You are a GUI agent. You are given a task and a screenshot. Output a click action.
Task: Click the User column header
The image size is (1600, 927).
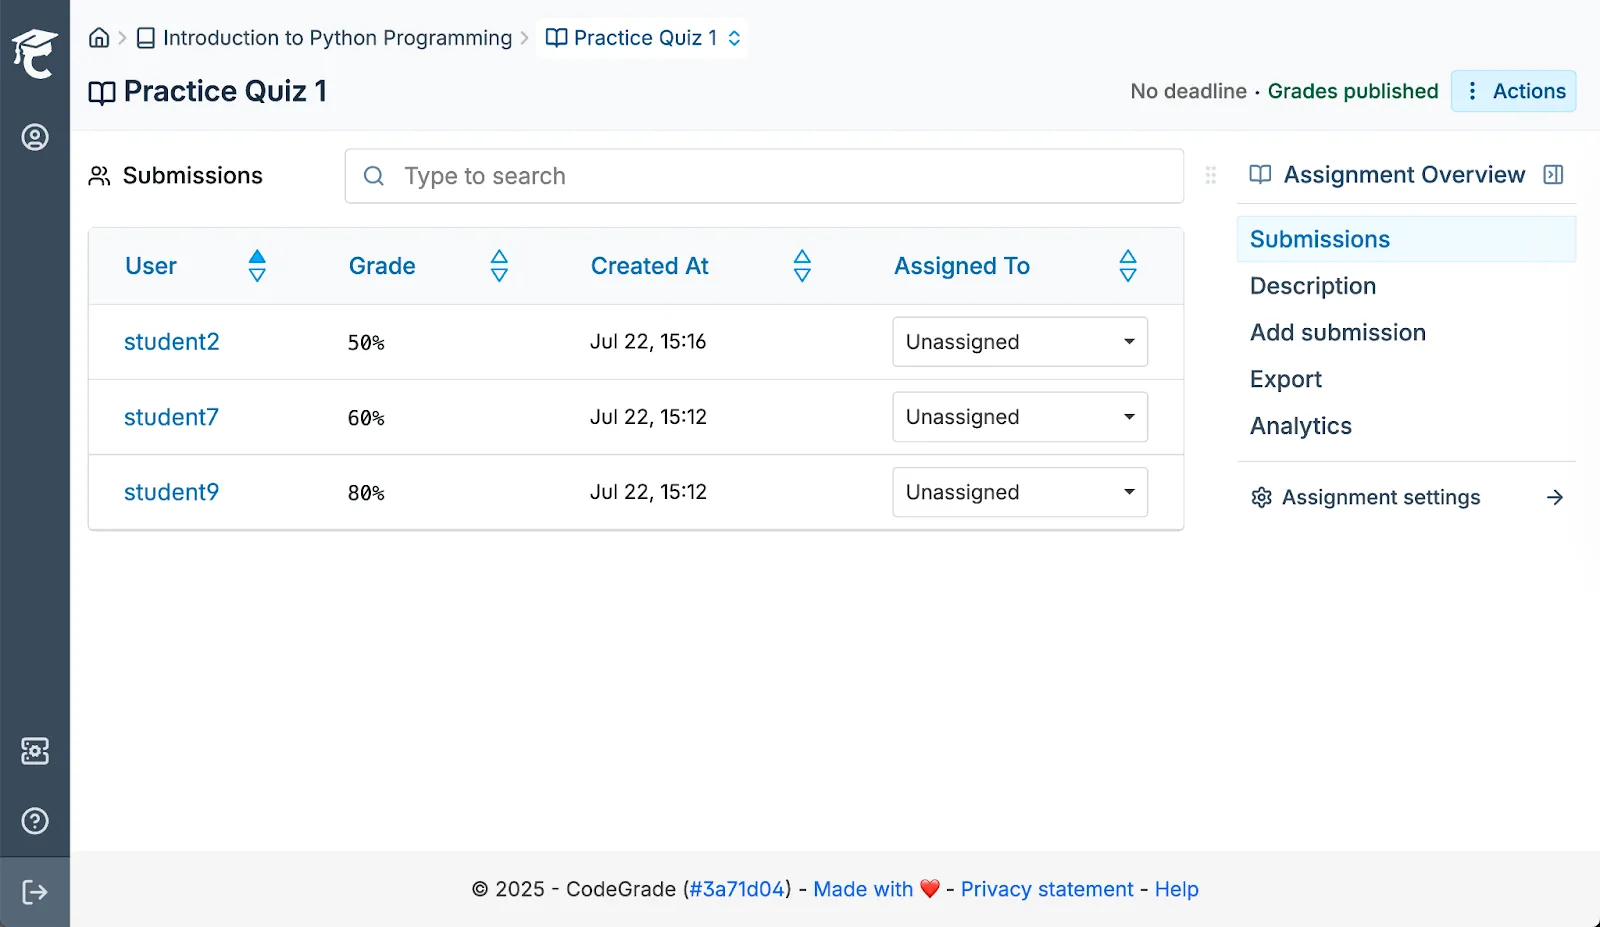151,266
